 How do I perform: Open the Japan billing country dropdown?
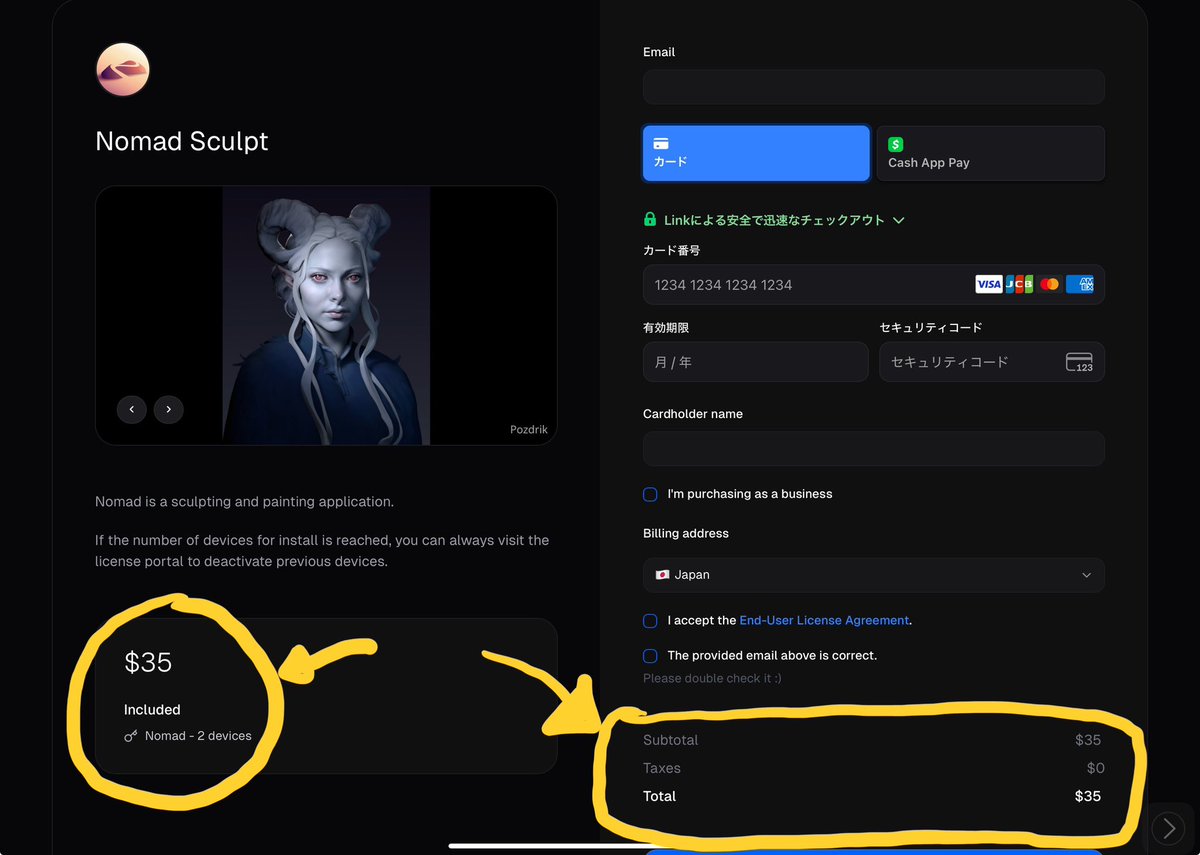click(874, 575)
